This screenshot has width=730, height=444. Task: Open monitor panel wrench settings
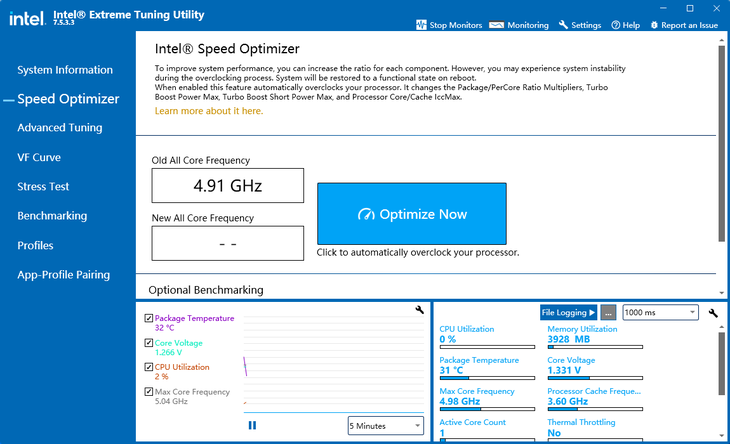tap(713, 313)
